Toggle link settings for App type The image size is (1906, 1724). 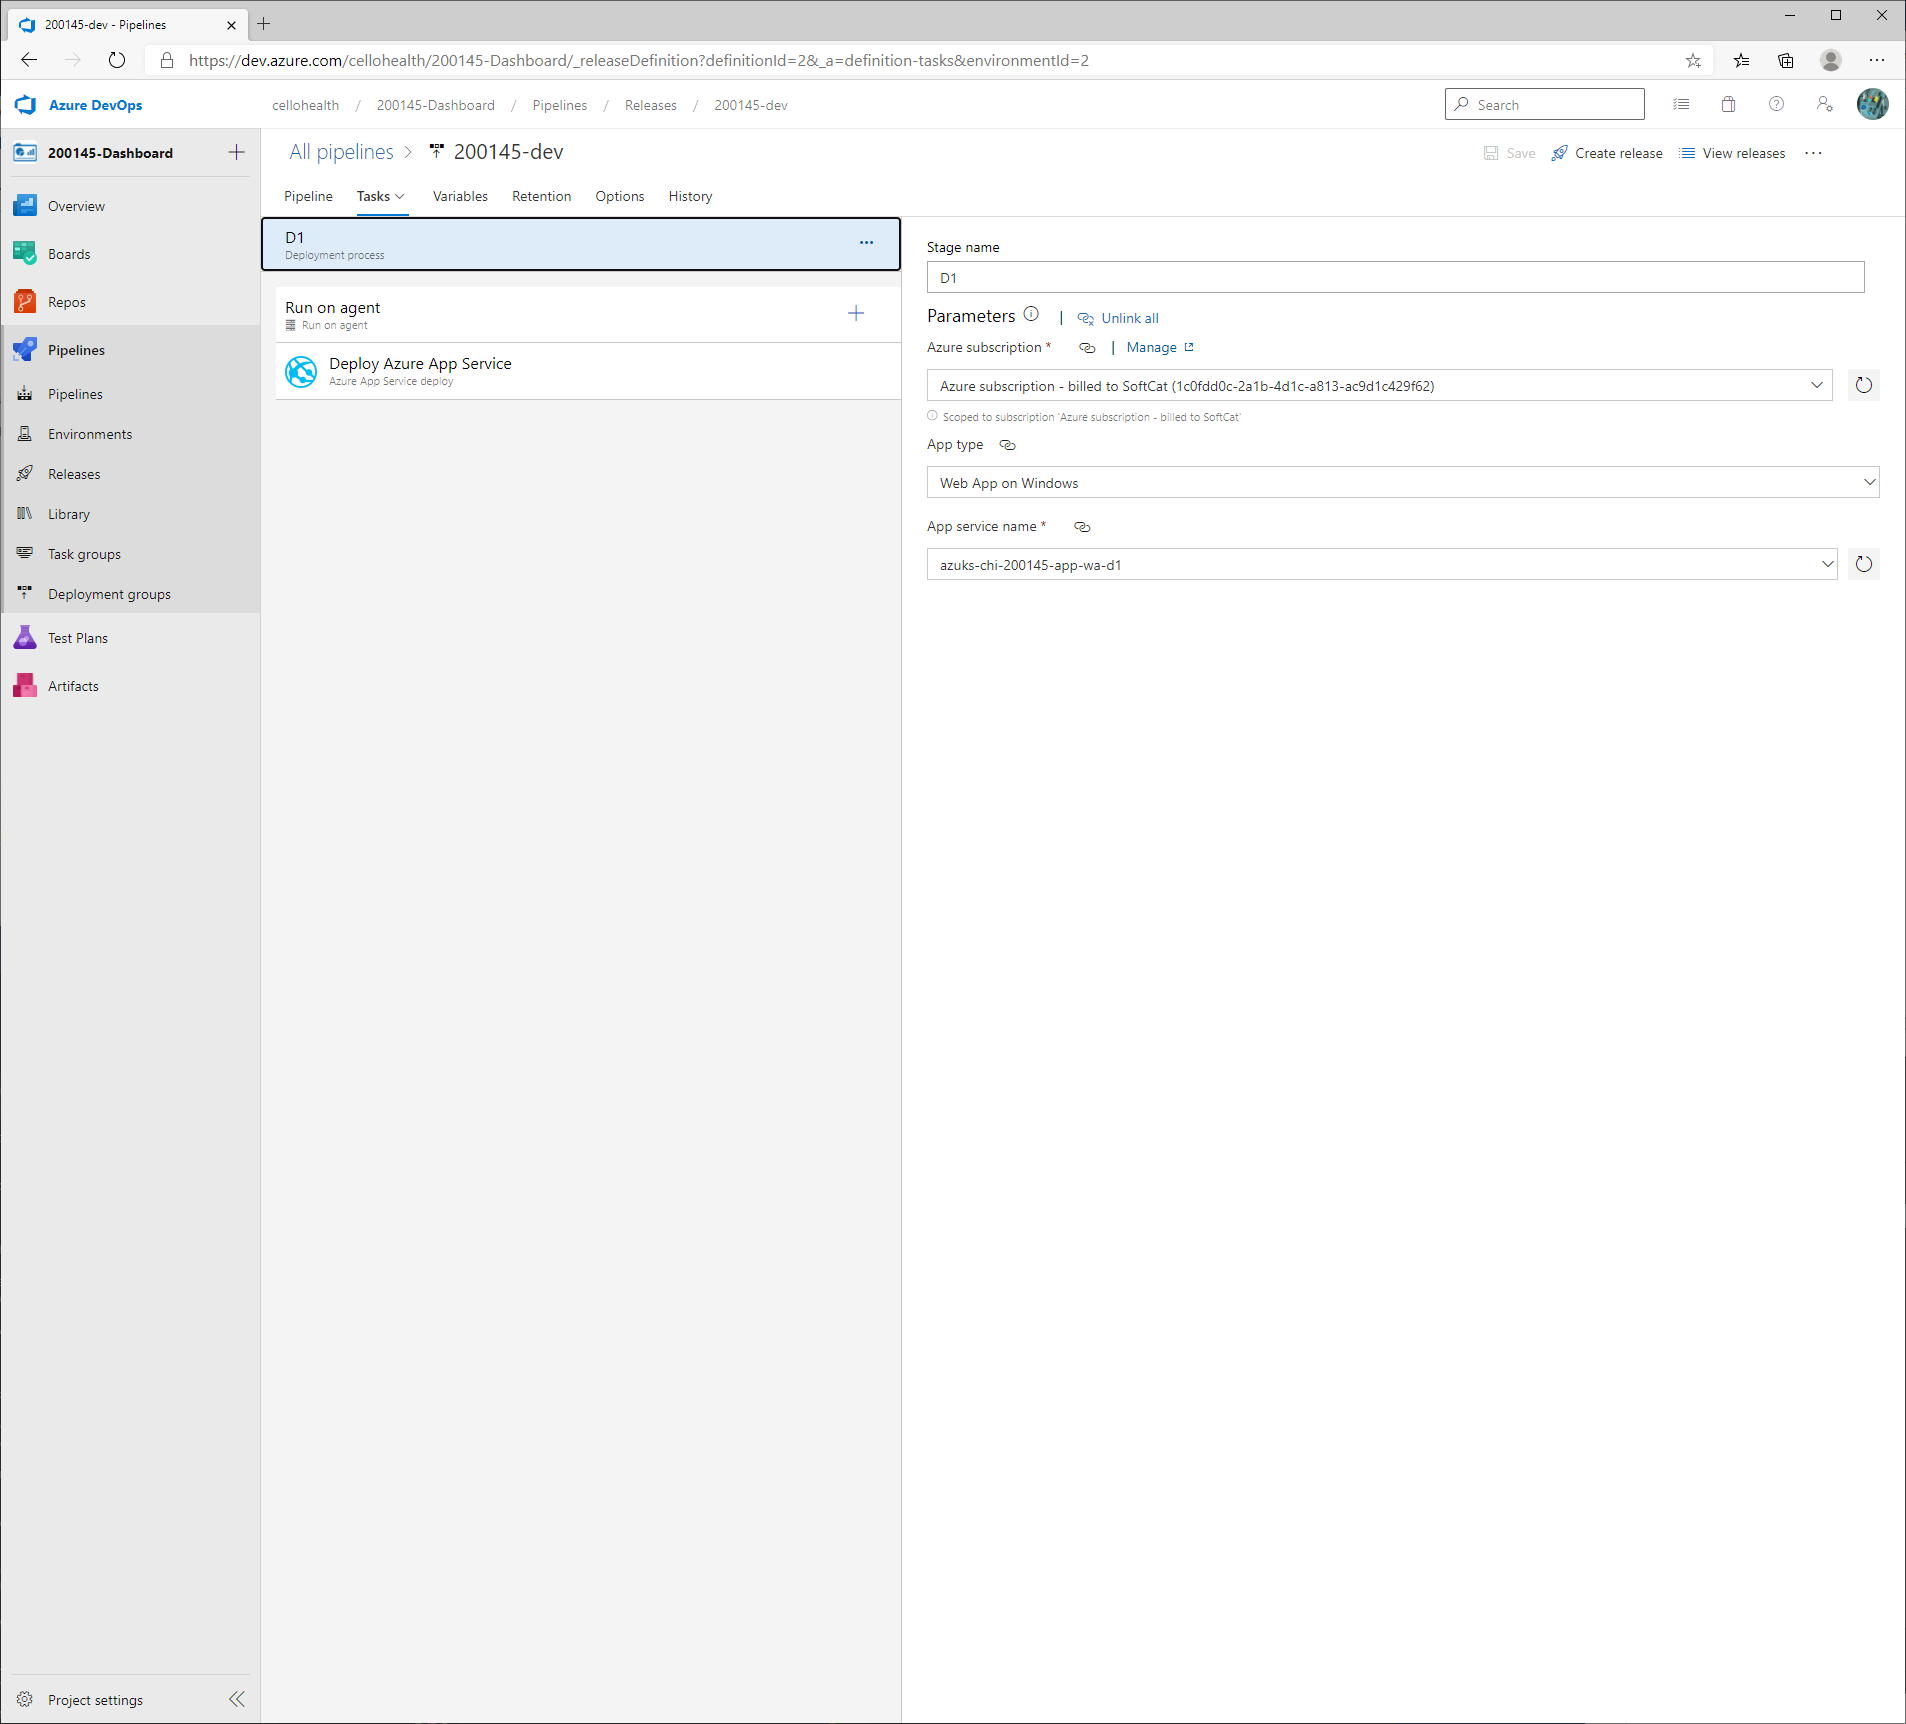[1007, 444]
